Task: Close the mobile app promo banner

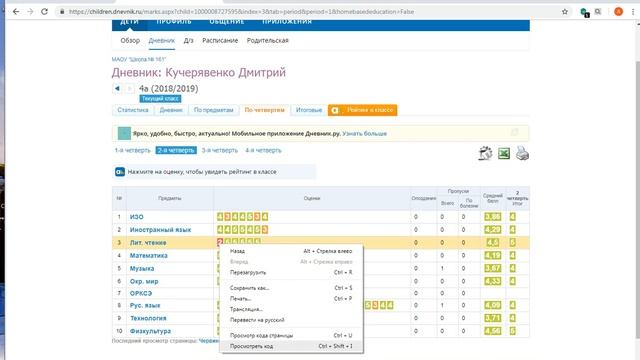Action: [515, 132]
